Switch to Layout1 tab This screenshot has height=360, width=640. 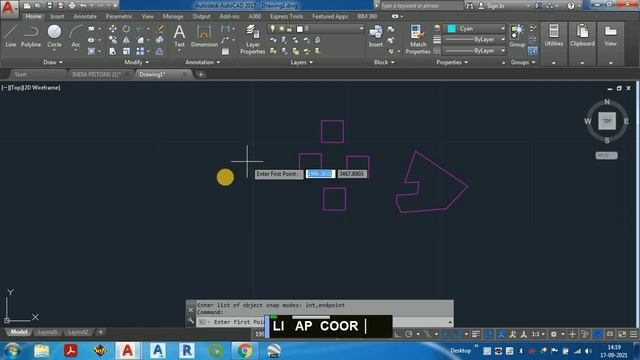click(47, 332)
